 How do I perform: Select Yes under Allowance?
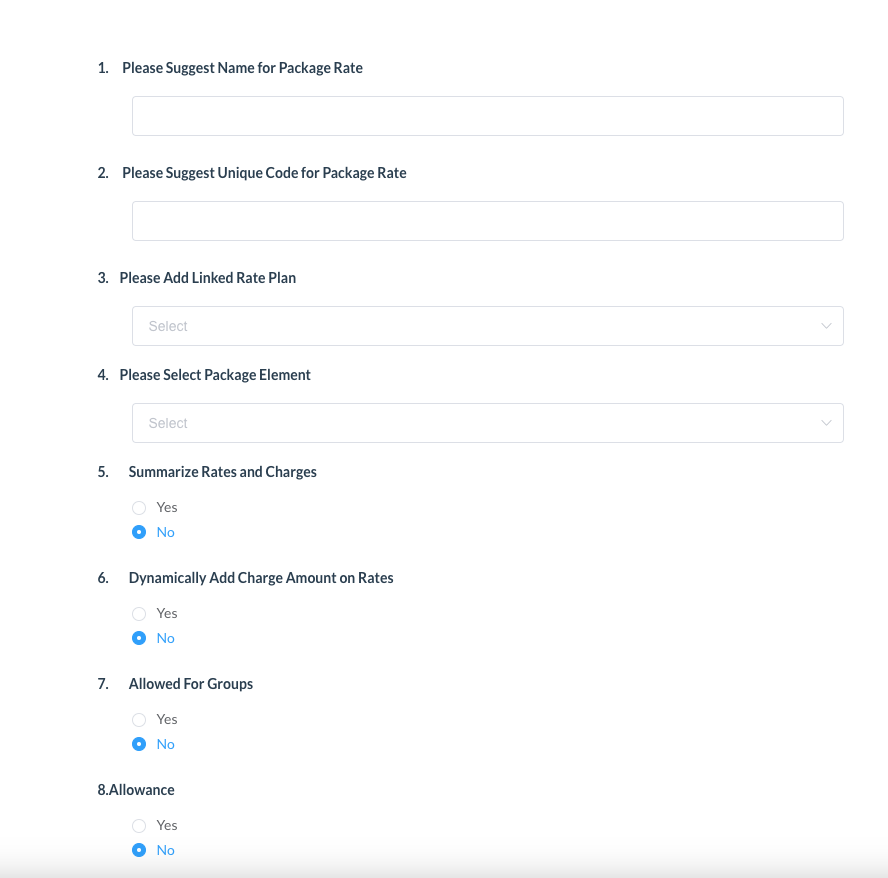[139, 825]
